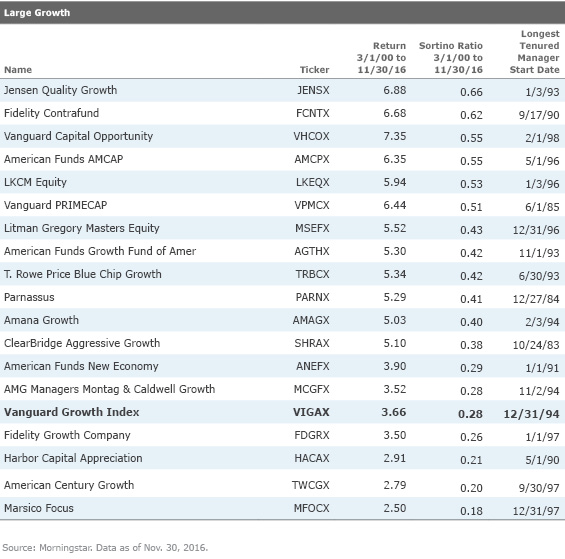Image resolution: width=565 pixels, height=559 pixels.
Task: Select Vanguard PRIMECAP fund name
Action: (x=55, y=205)
